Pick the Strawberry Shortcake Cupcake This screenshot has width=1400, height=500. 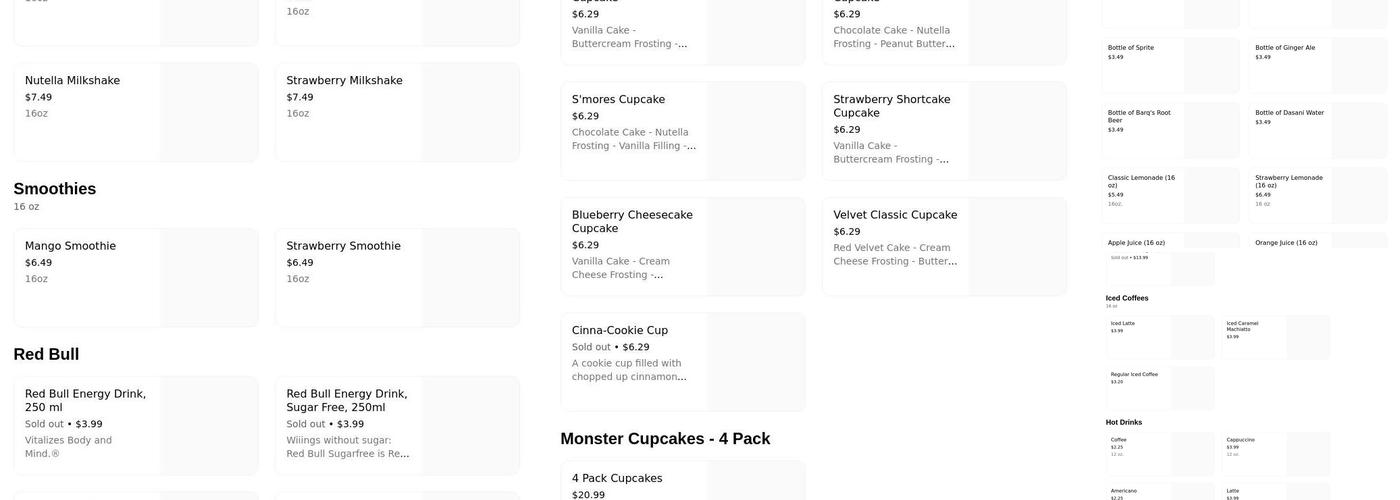pyautogui.click(x=944, y=131)
